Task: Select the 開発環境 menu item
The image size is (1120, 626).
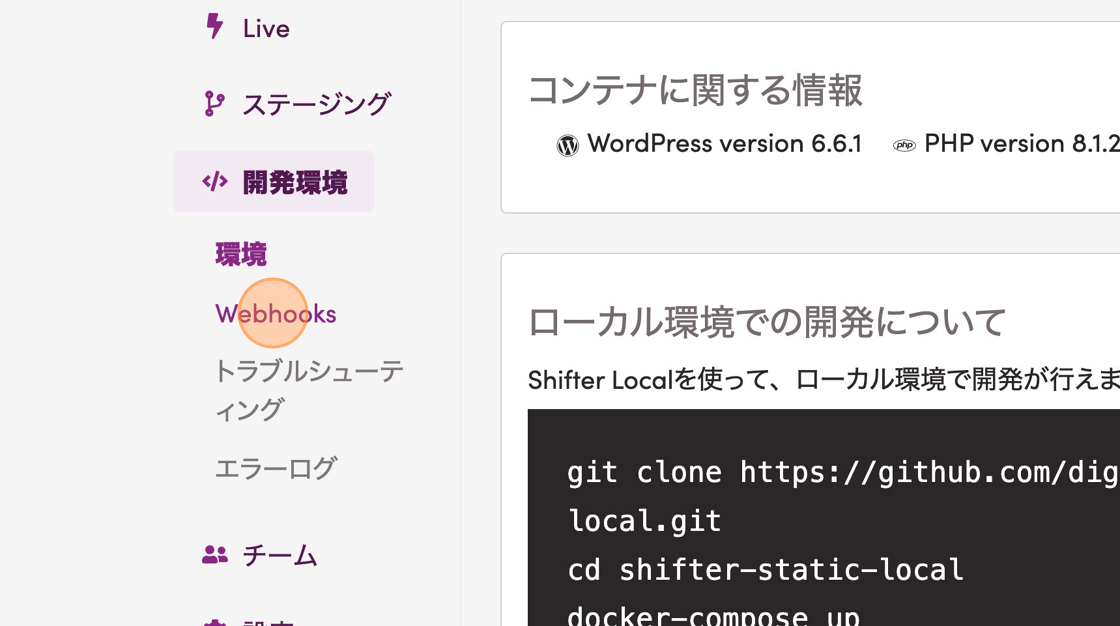Action: (274, 182)
